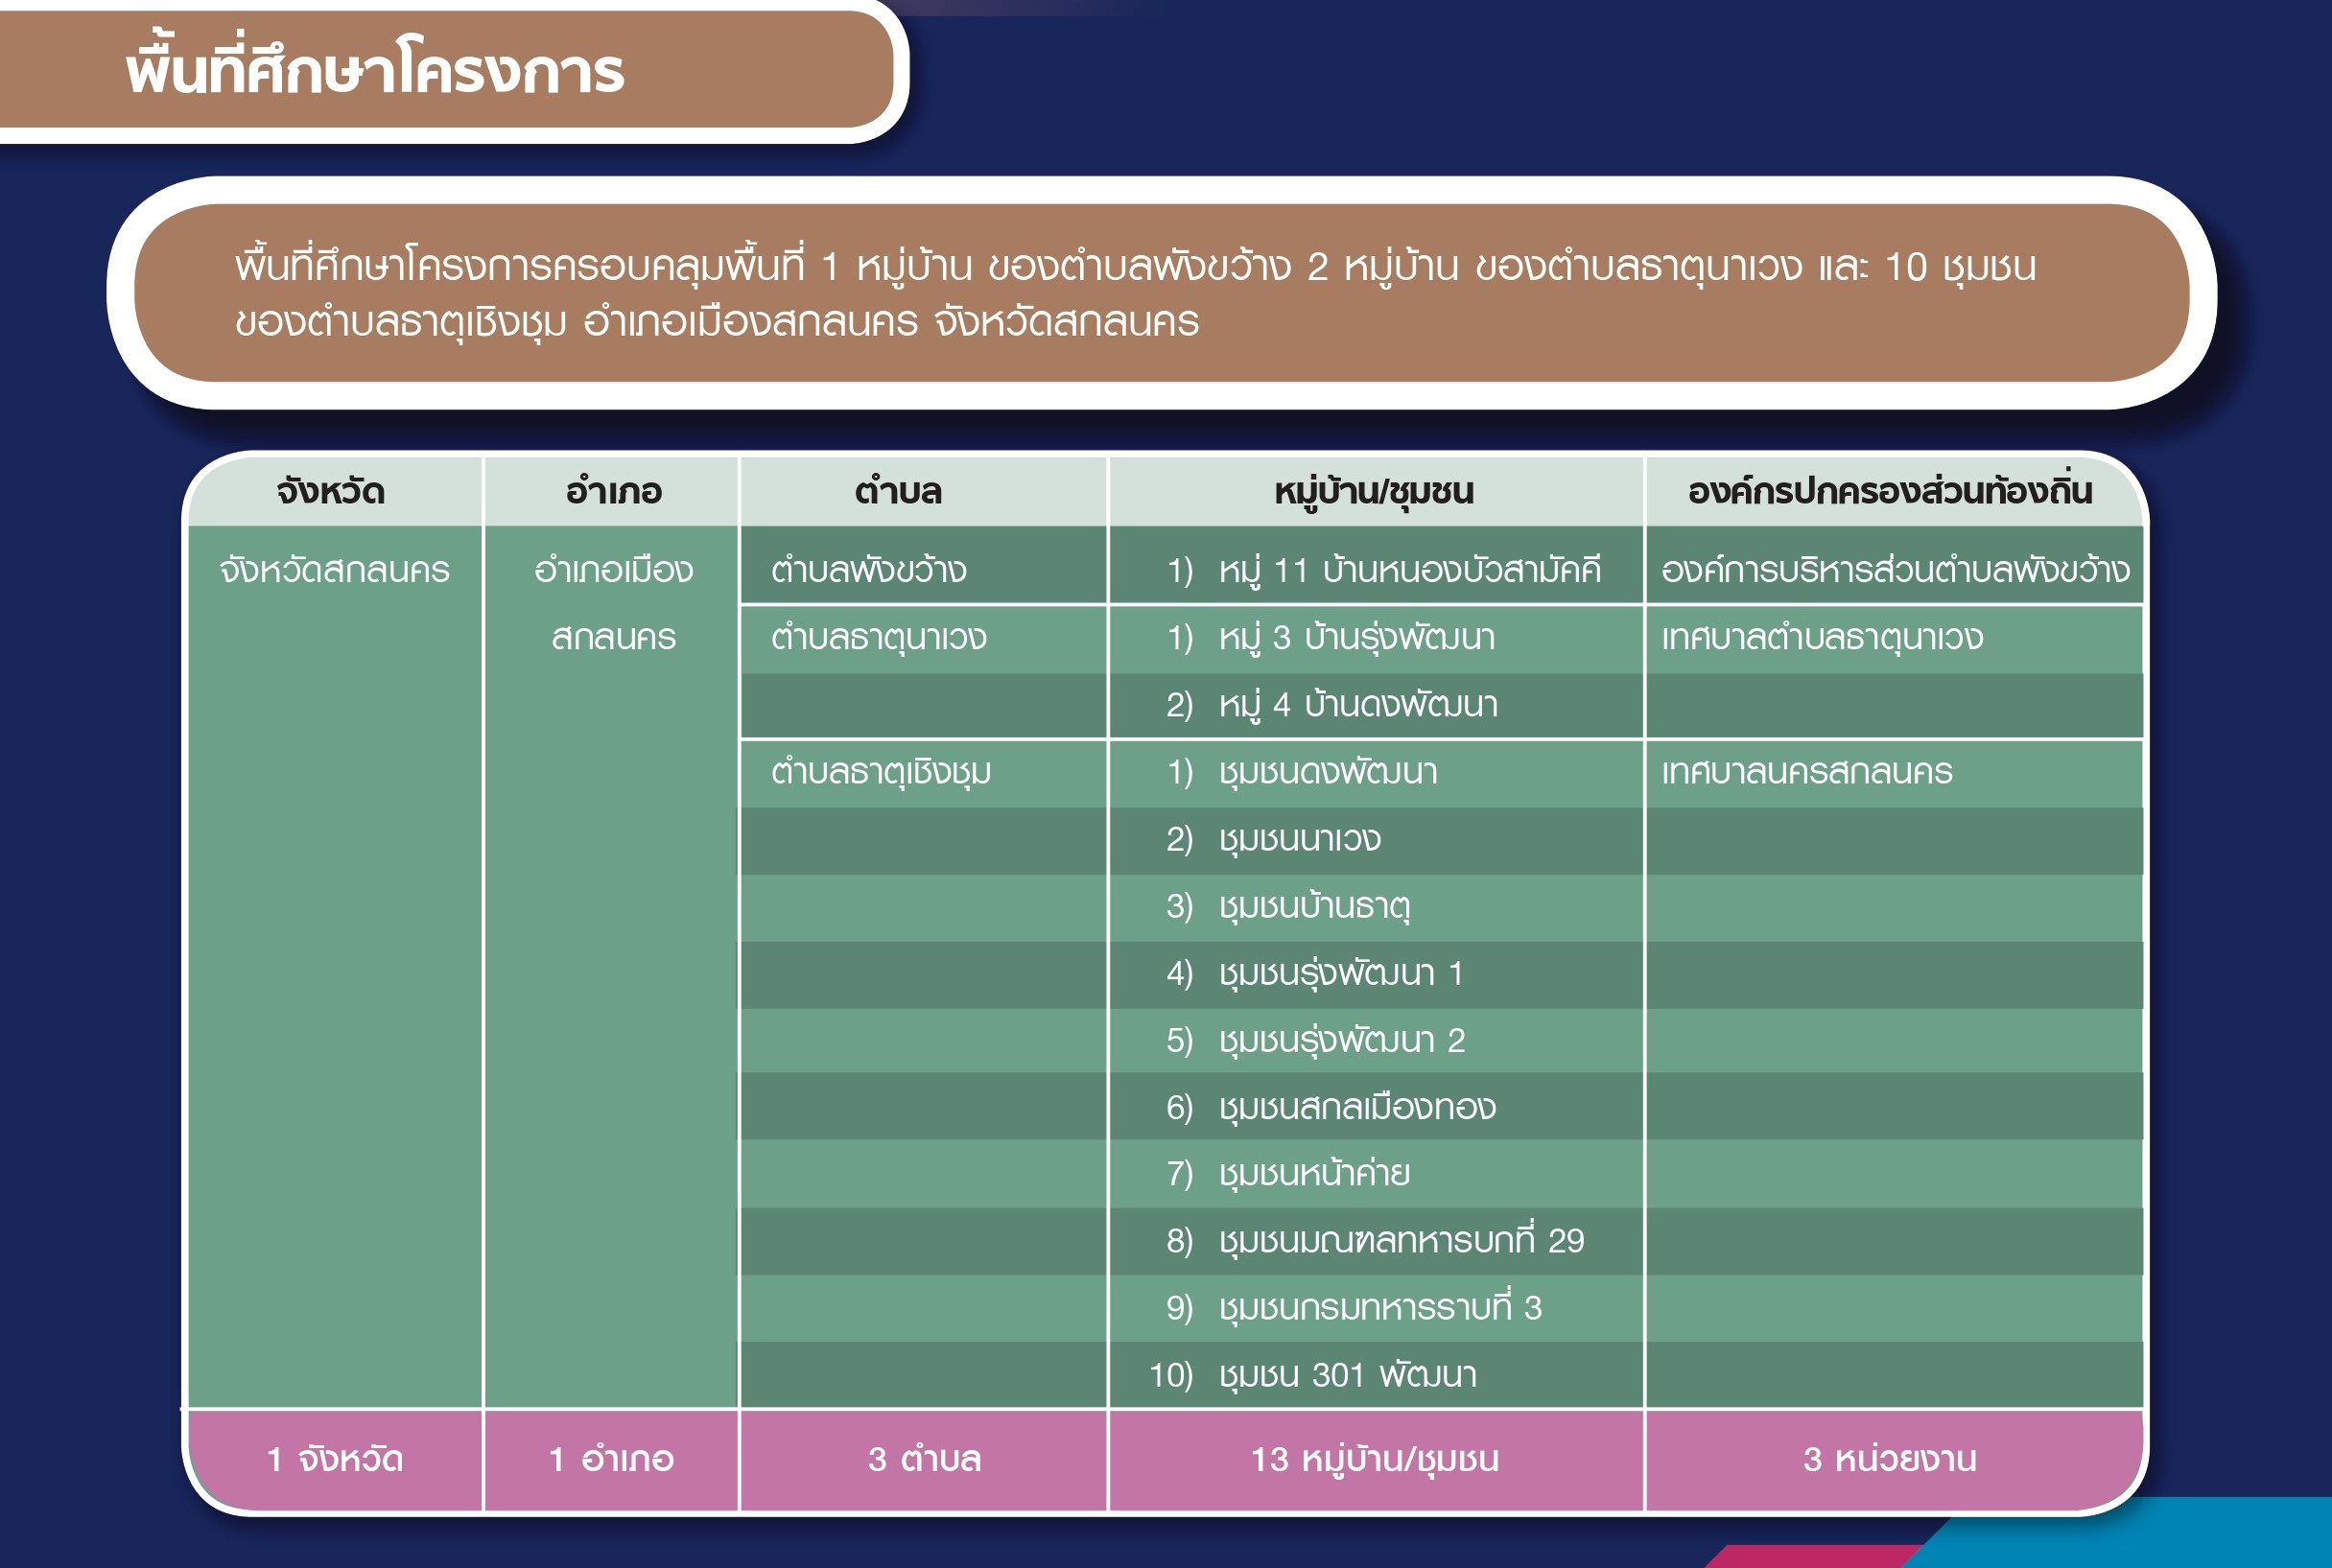Select หมู่ 4 บ้านดงพัฒนา row
2332x1568 pixels.
(x=1357, y=705)
